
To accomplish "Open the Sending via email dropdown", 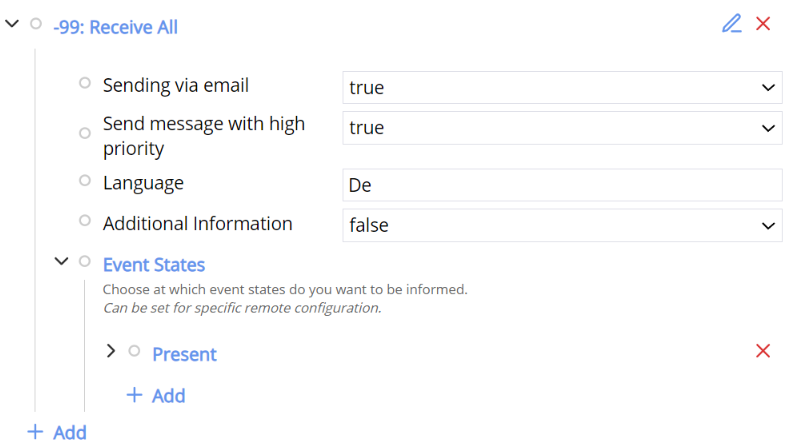I will [x=767, y=87].
